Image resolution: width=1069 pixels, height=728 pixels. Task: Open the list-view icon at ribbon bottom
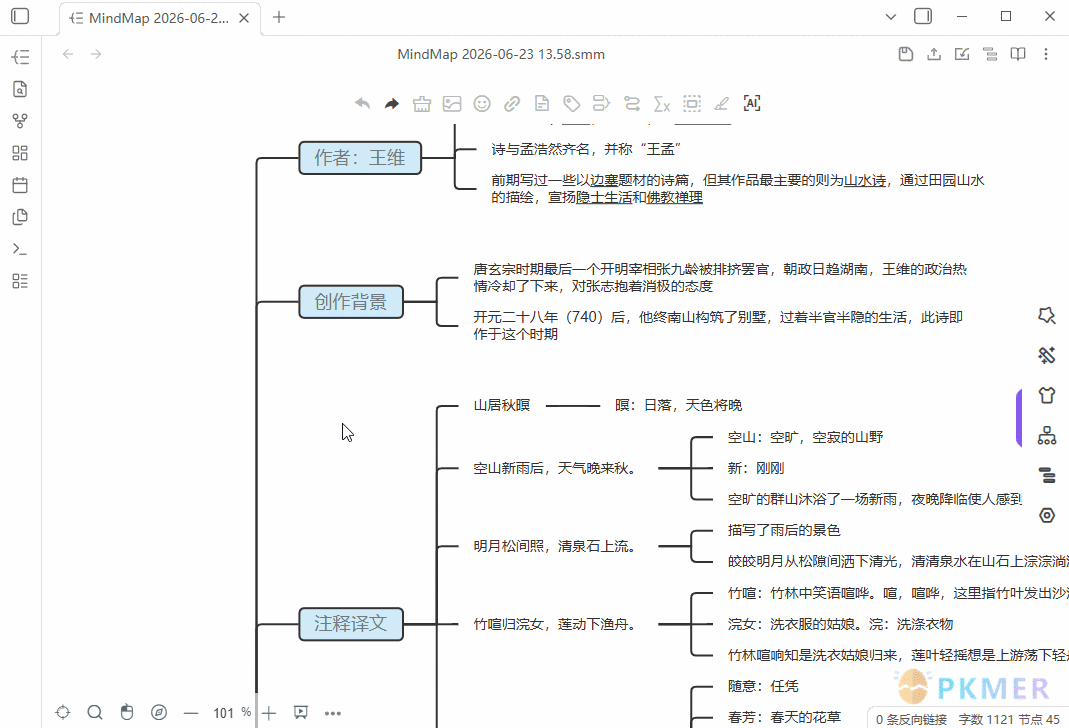[20, 281]
